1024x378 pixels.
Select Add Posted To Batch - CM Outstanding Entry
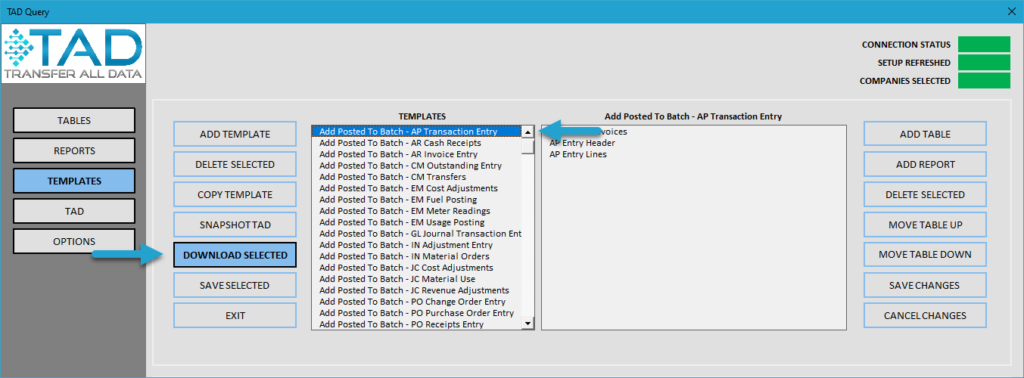pyautogui.click(x=417, y=165)
